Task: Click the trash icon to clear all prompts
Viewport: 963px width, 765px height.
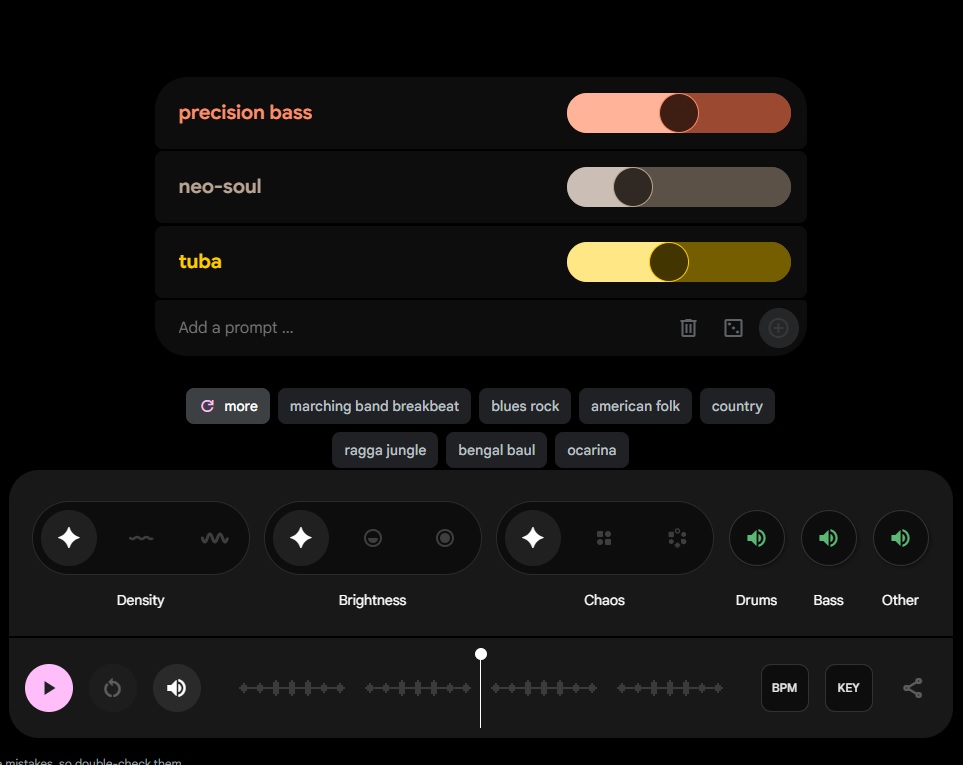Action: point(688,327)
